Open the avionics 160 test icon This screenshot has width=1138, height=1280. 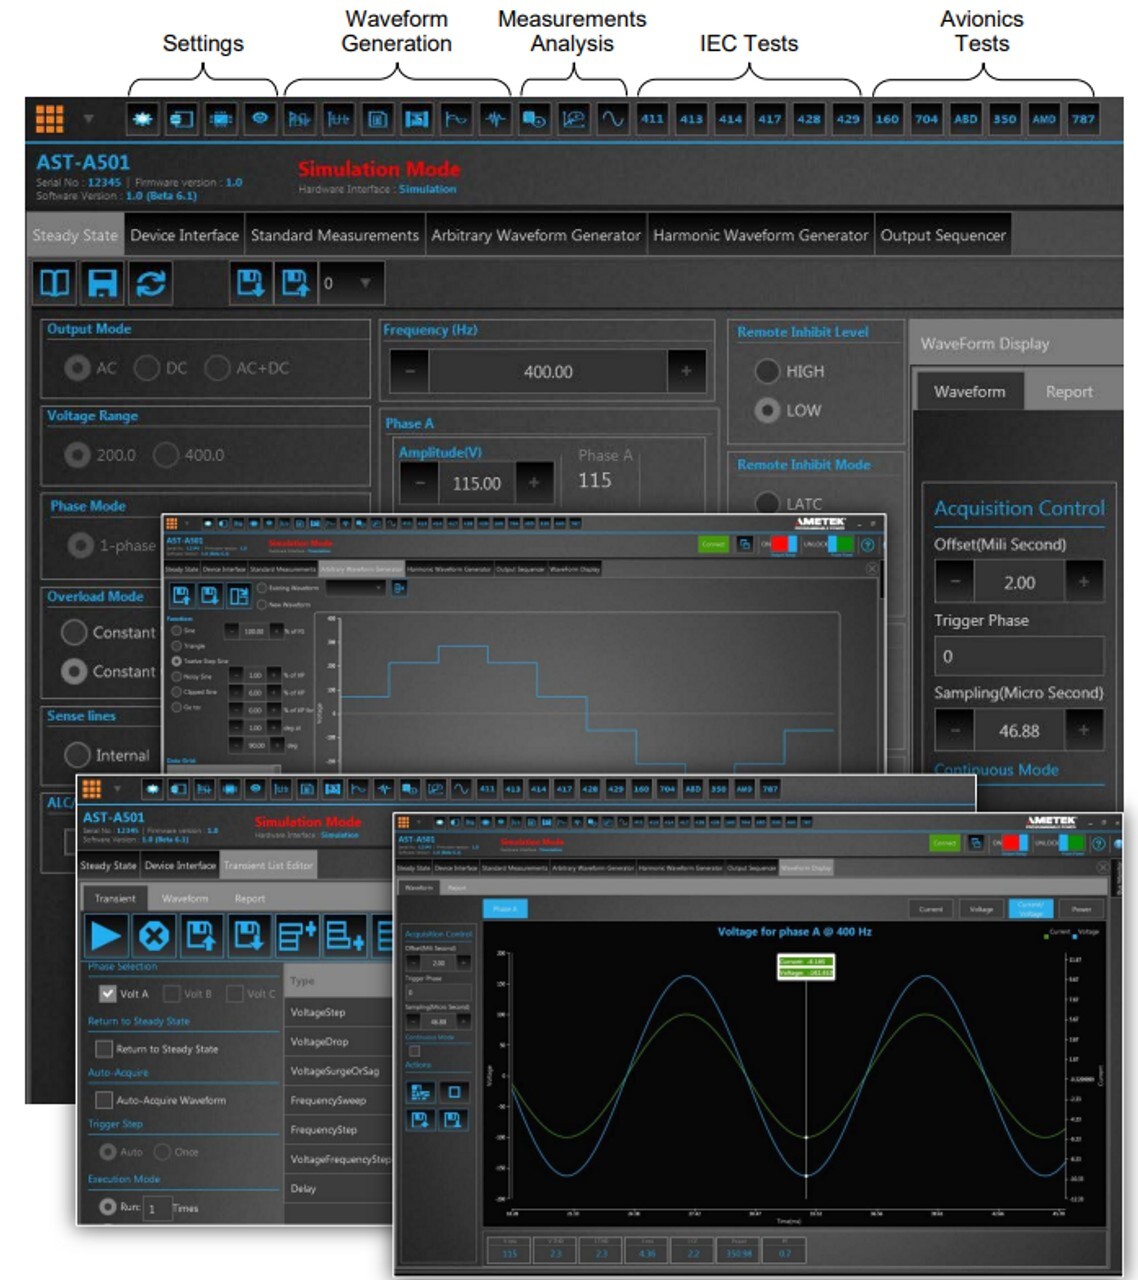point(887,119)
